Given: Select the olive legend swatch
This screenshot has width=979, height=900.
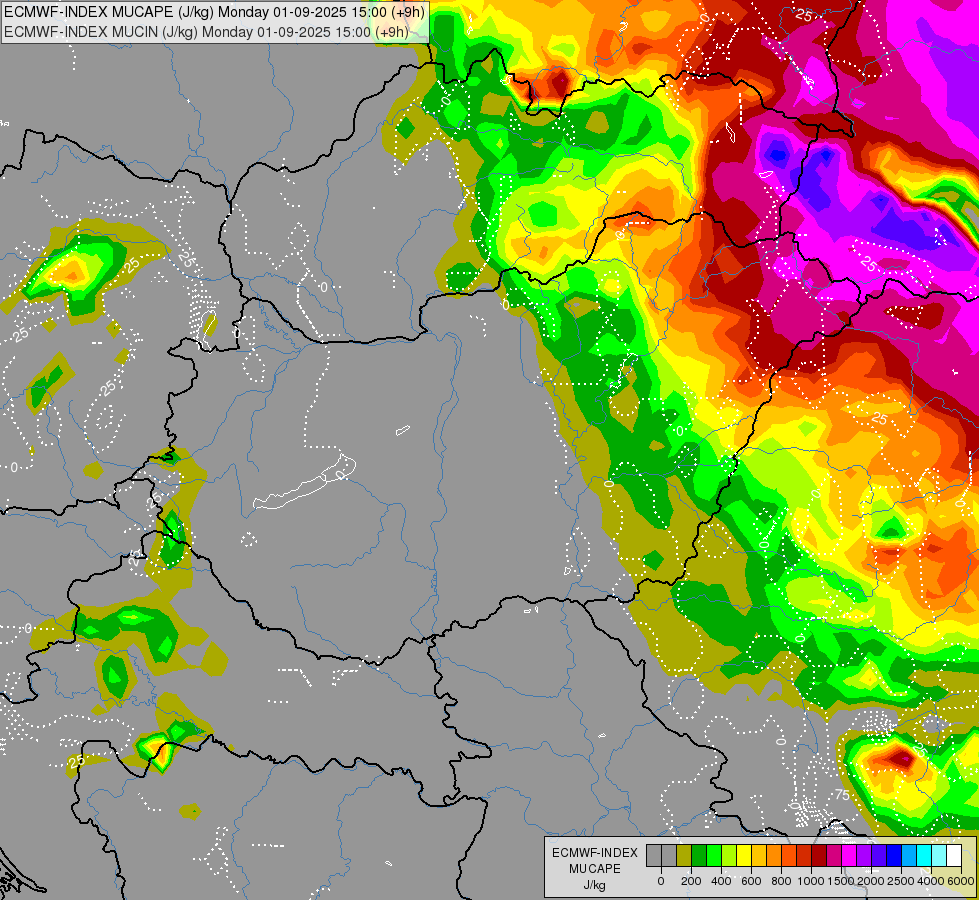Looking at the screenshot, I should point(684,855).
